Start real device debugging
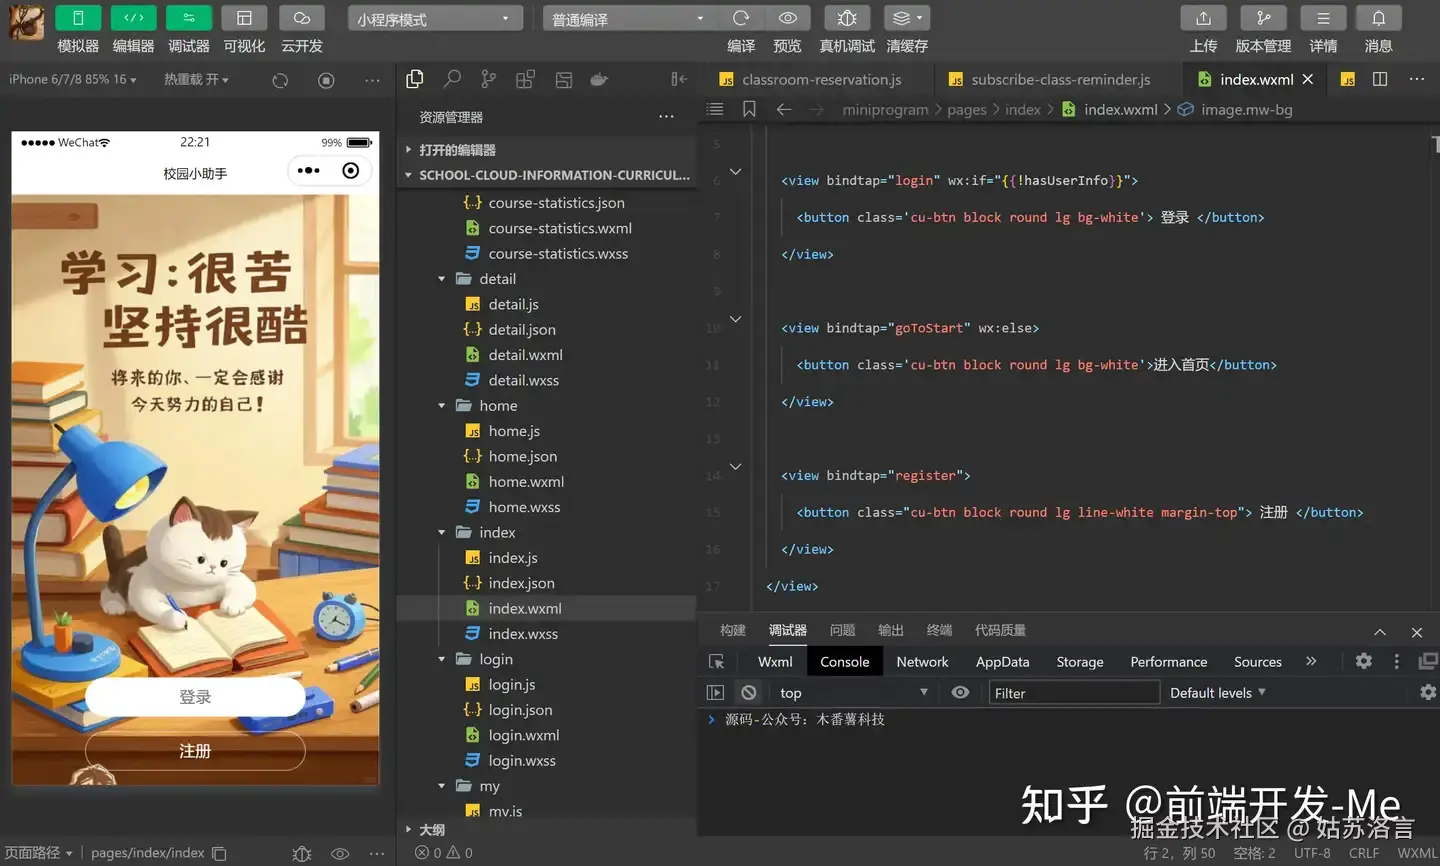The image size is (1440, 866). point(847,18)
